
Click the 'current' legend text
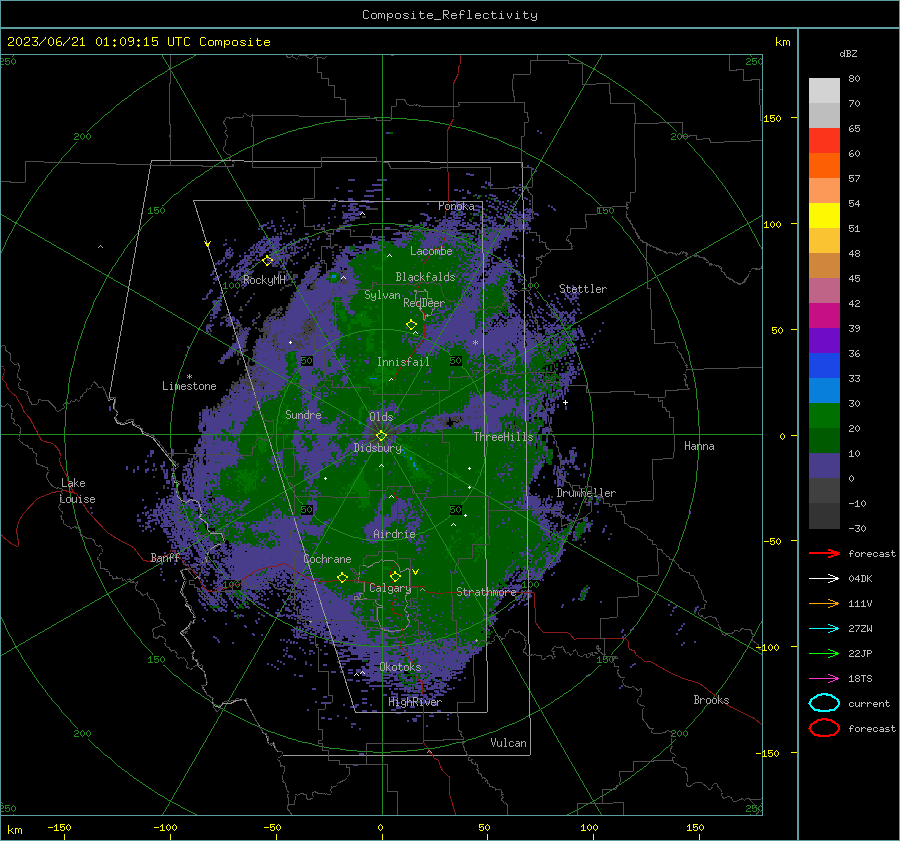[x=869, y=703]
